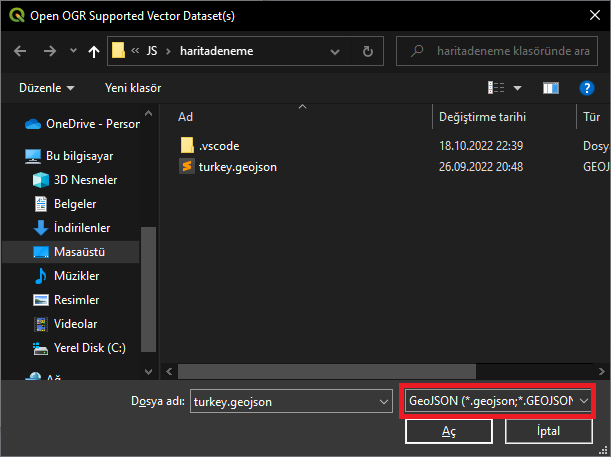Click file list scroll left arrow
The width and height of the screenshot is (611, 457).
tap(169, 371)
